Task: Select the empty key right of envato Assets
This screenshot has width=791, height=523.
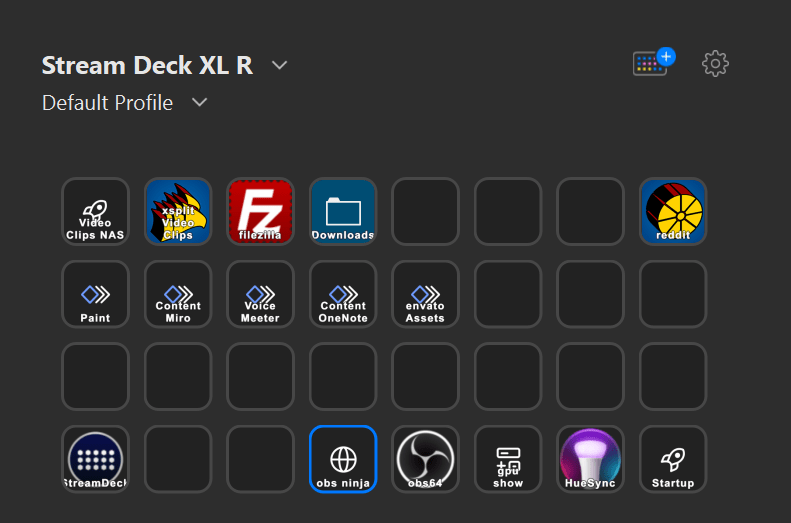Action: [508, 294]
